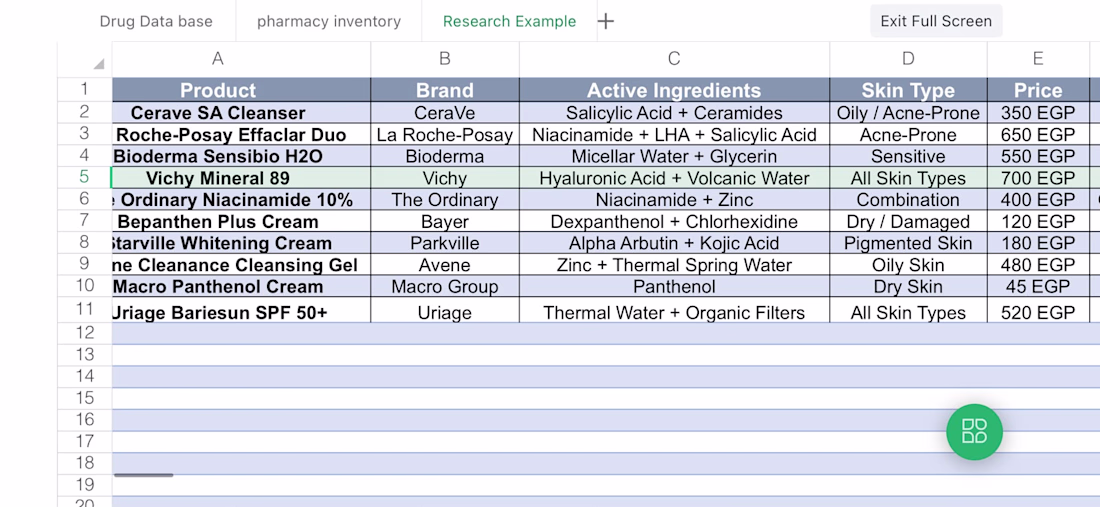Screen dimensions: 1100x507
Task: Click the Product header cell
Action: (241, 90)
